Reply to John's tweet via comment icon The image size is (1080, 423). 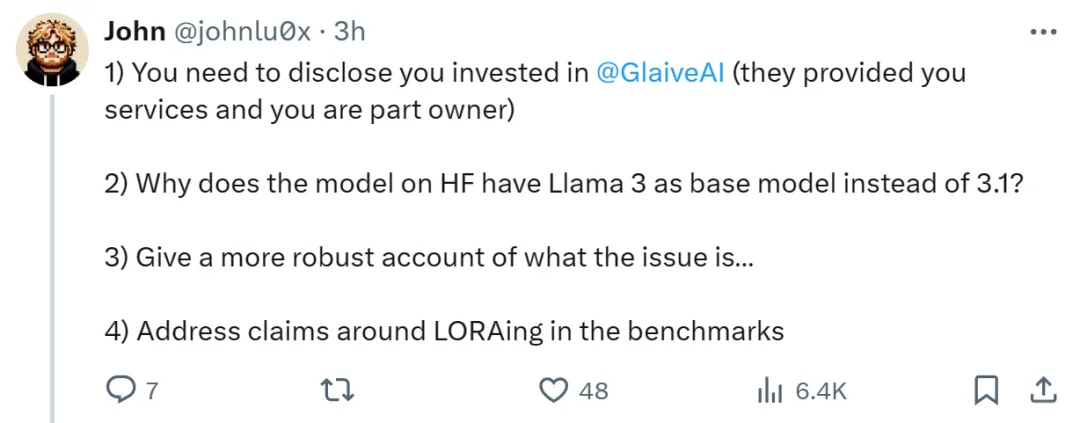pos(121,390)
